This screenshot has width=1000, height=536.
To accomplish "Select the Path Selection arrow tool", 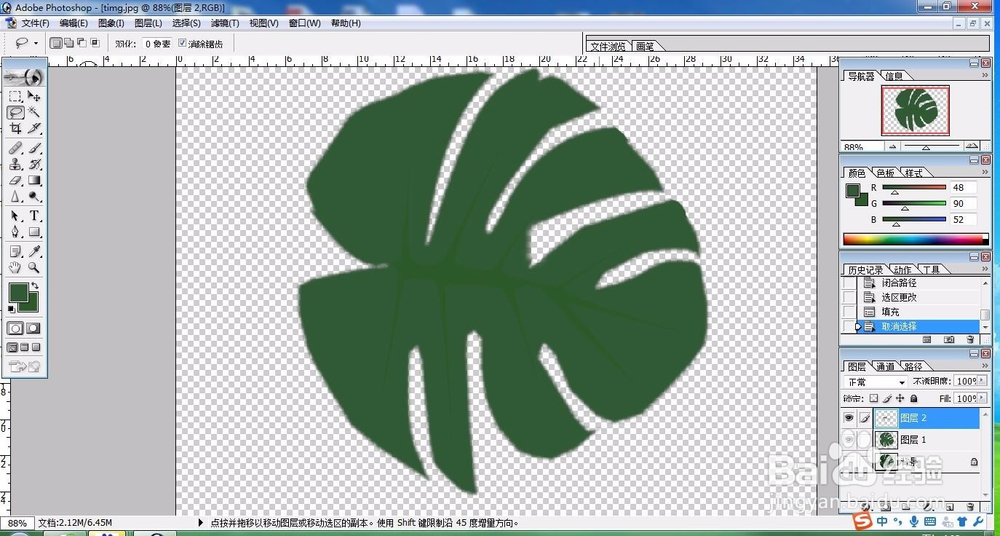I will [x=15, y=216].
